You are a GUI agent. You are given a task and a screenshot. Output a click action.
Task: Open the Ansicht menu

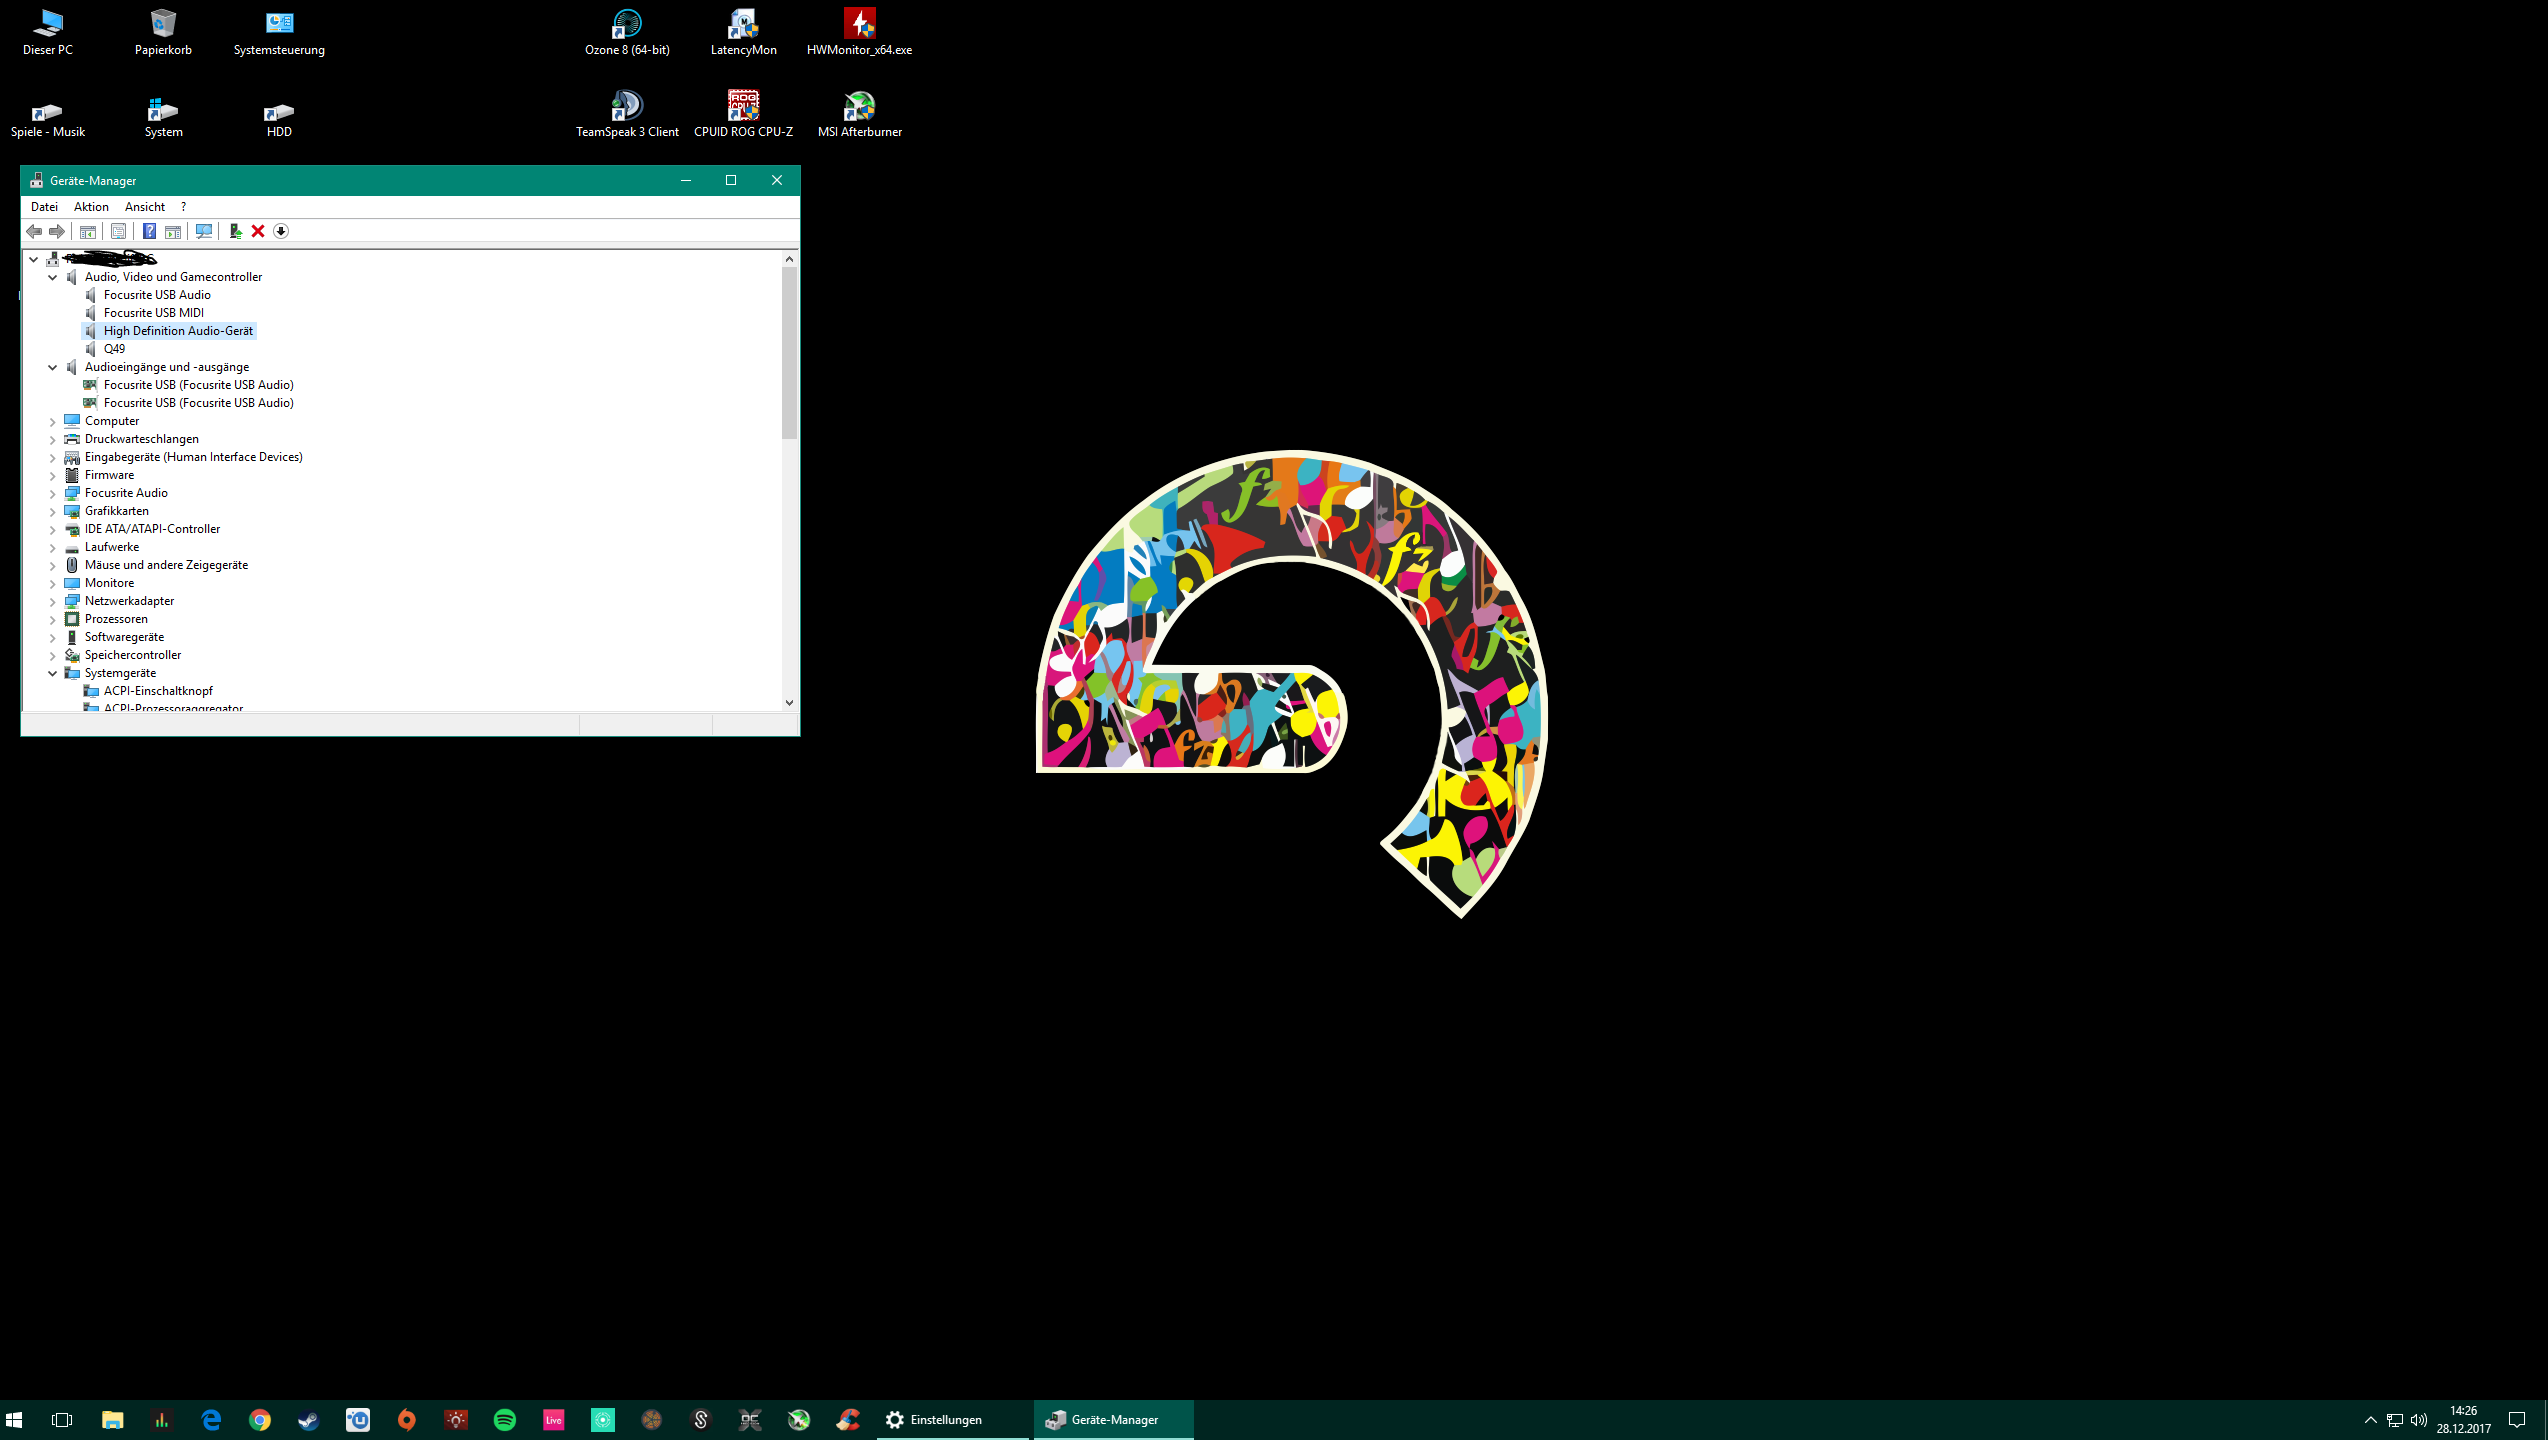click(145, 207)
